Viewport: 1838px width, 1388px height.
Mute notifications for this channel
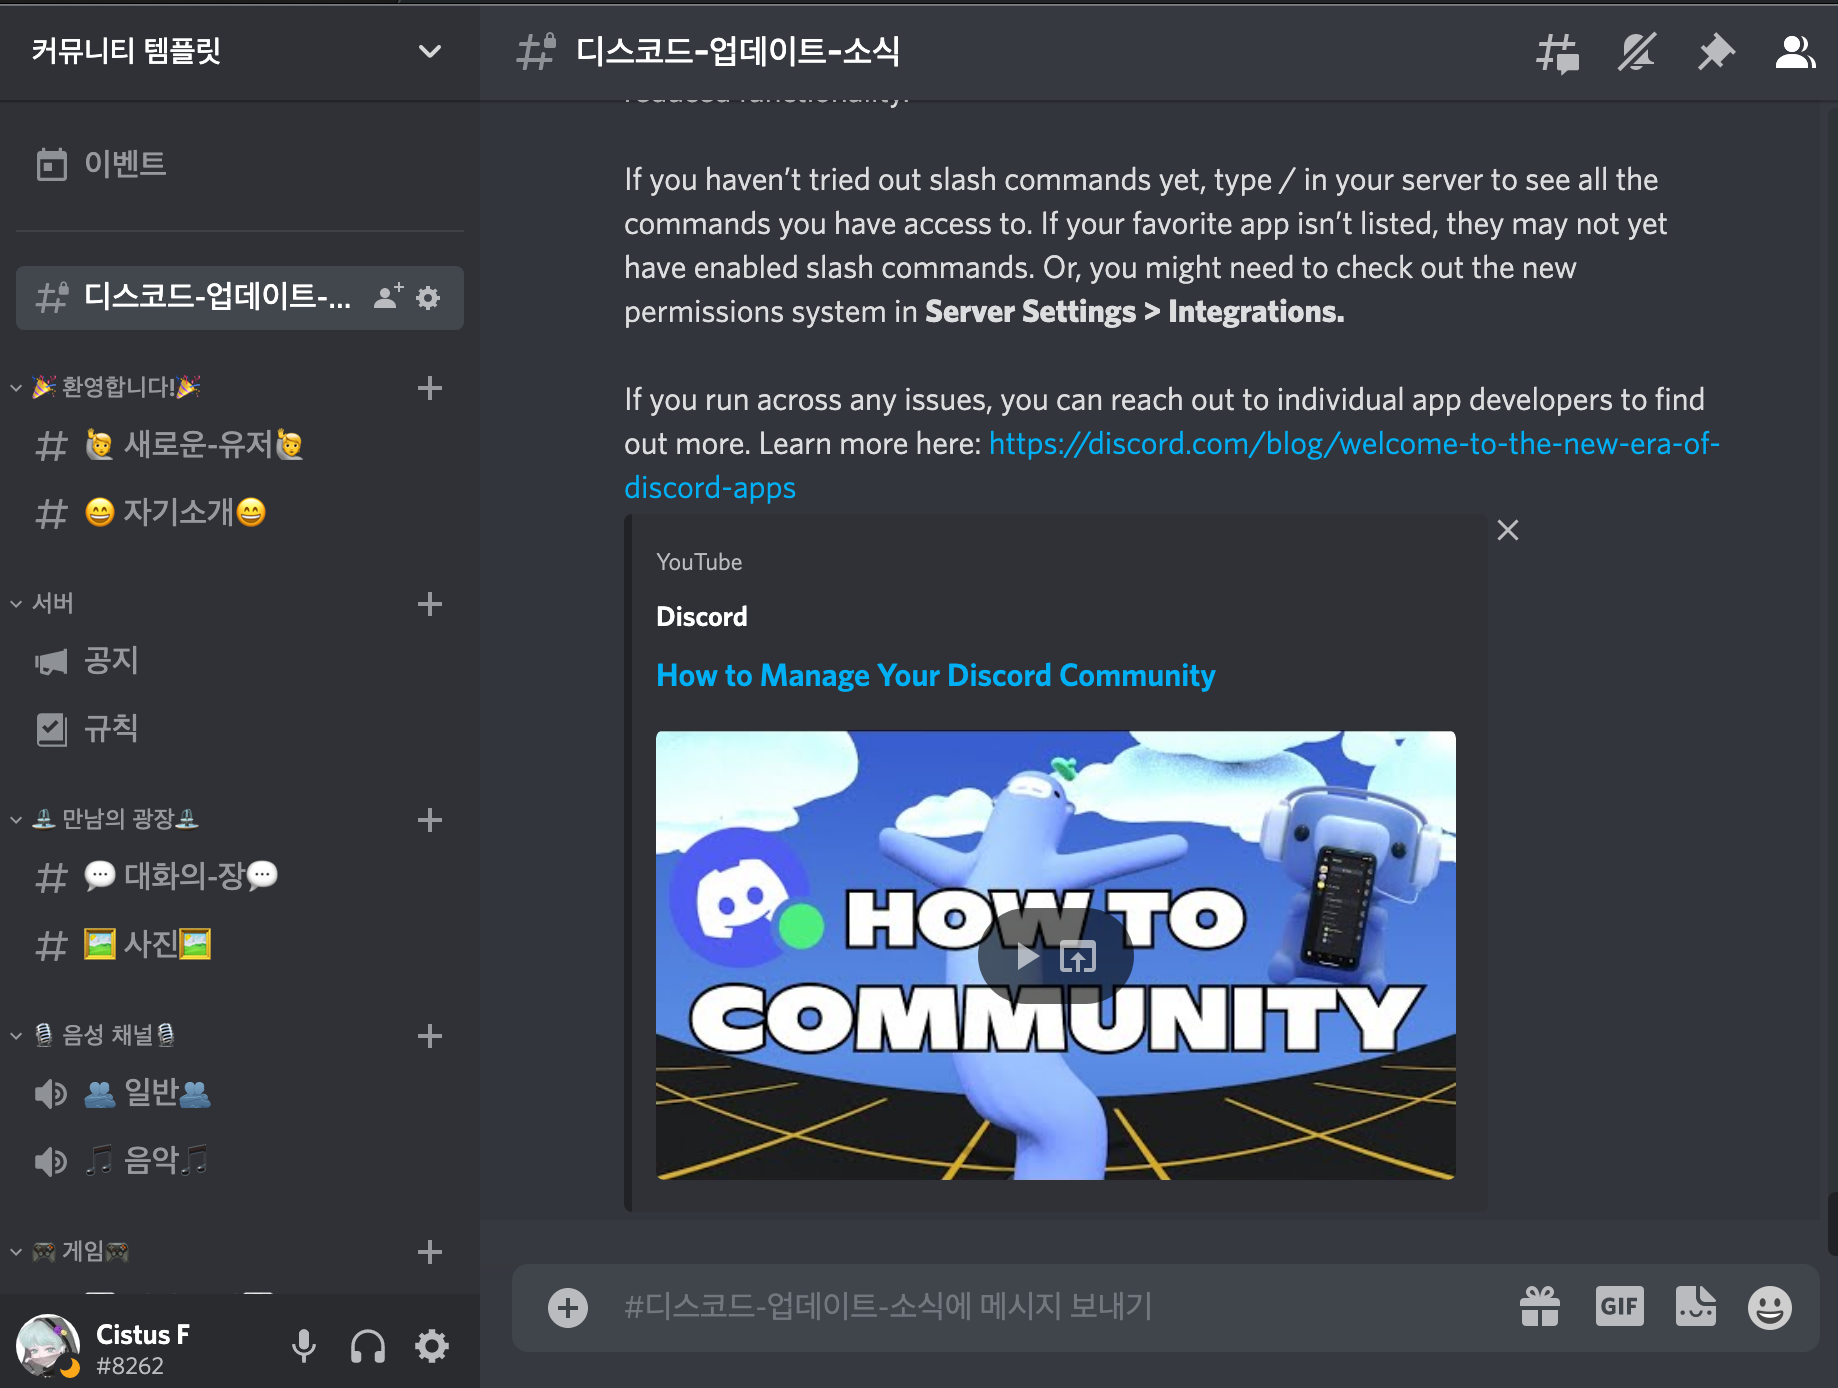(x=1636, y=53)
